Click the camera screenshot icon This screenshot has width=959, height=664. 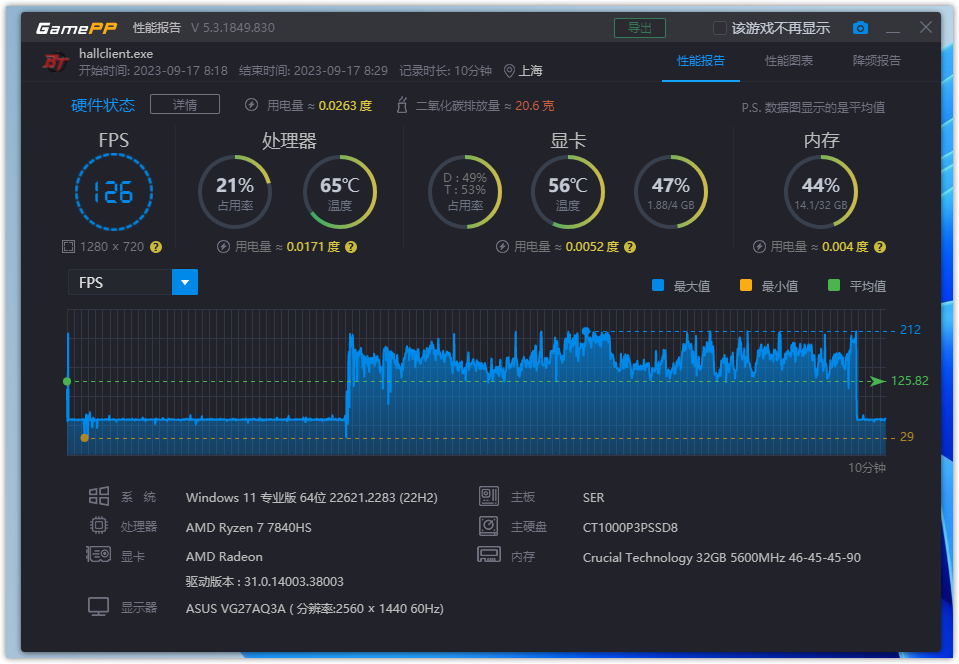pyautogui.click(x=860, y=28)
